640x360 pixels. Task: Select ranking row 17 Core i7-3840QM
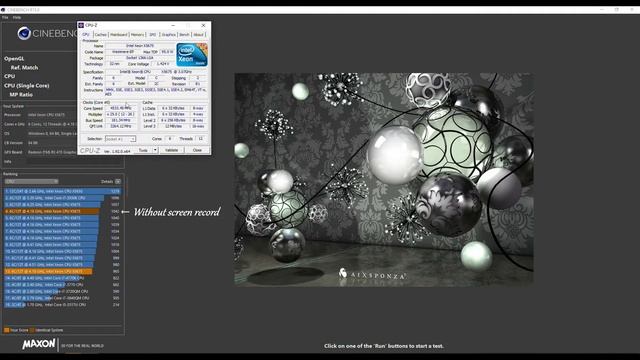click(63, 298)
